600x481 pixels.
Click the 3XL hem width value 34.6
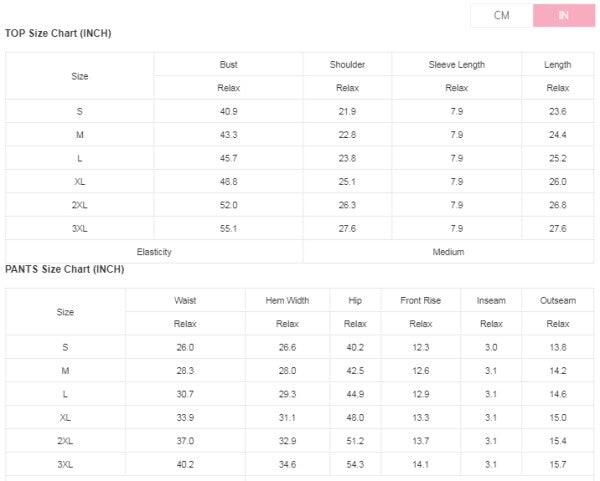point(287,465)
